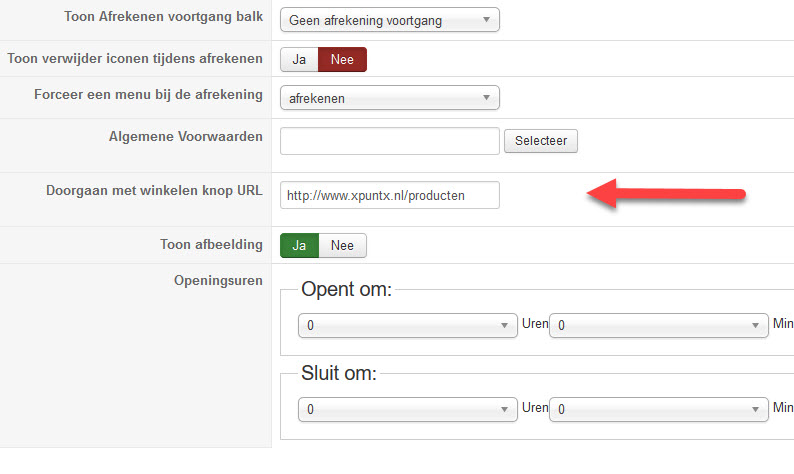Screen dimensions: 794x474
Task: Select Nee for Toon verwijder iconen tijdens afrekenen
Action: [x=342, y=59]
